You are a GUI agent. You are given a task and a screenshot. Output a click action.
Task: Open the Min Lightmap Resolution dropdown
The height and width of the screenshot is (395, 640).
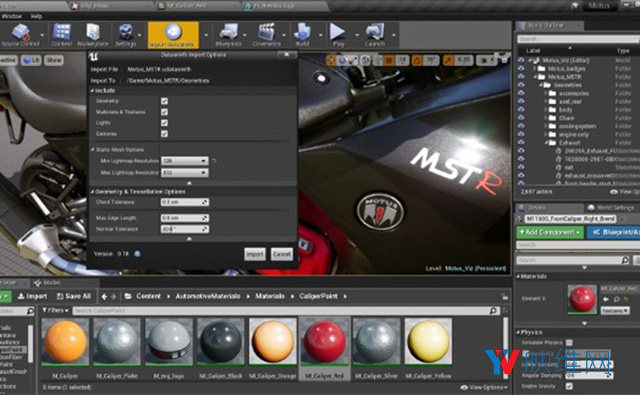pos(184,161)
